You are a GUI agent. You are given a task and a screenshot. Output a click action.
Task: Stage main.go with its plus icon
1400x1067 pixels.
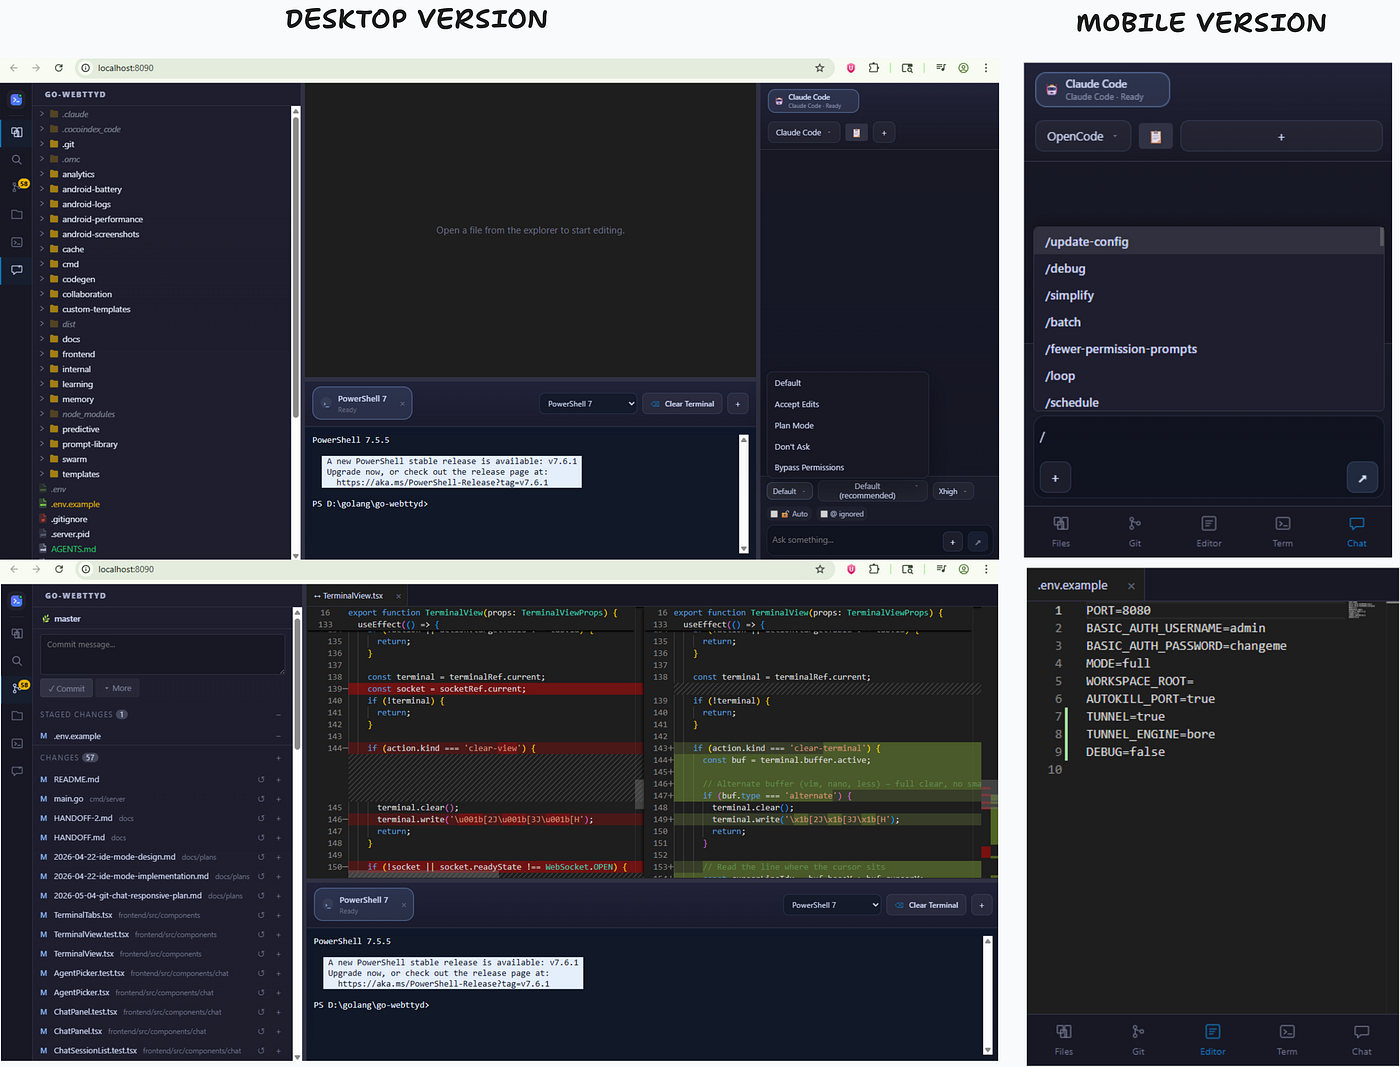(278, 799)
